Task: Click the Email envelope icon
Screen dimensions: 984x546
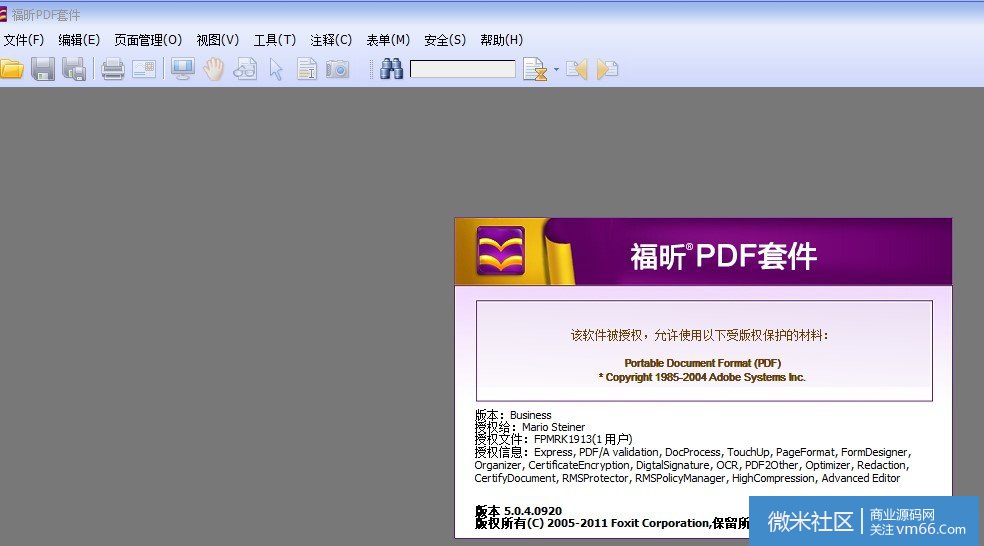Action: coord(144,69)
